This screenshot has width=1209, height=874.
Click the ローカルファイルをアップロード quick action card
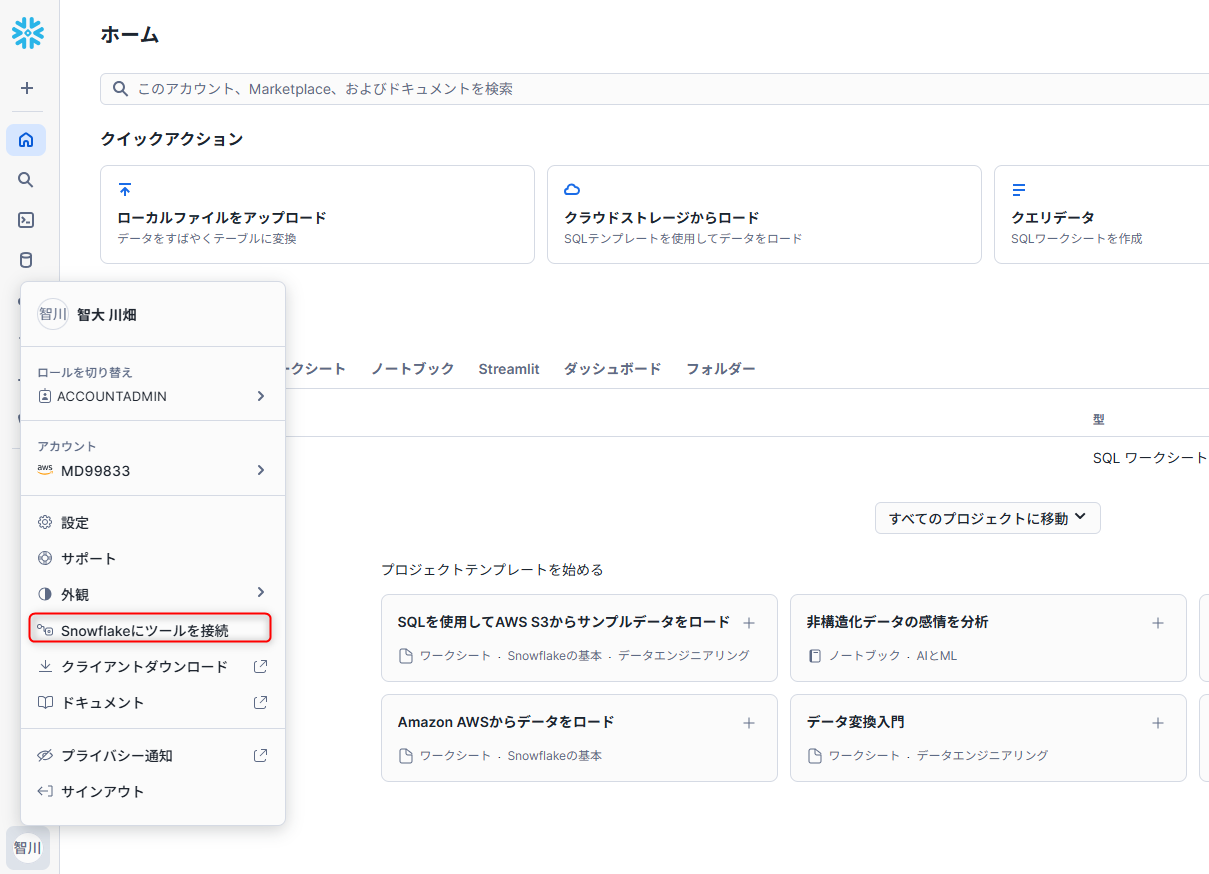pyautogui.click(x=318, y=215)
